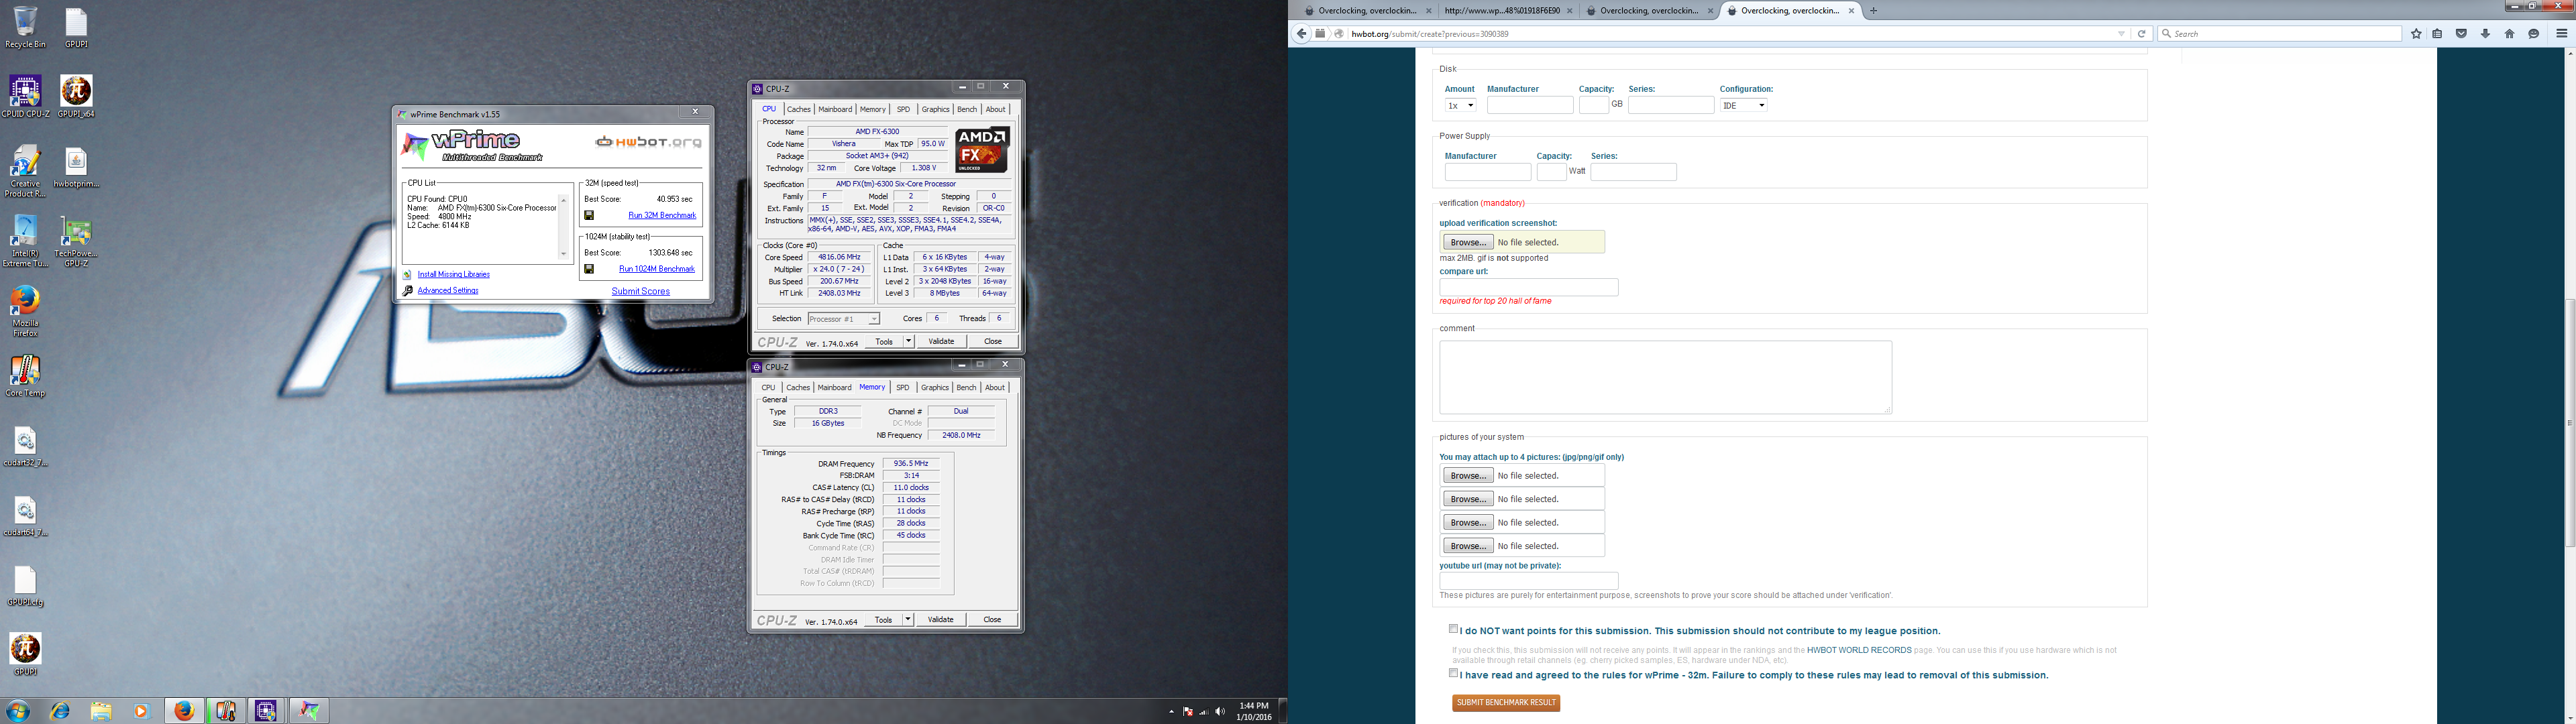
Task: Open the Firefox bookmarks list icon
Action: 2438,34
